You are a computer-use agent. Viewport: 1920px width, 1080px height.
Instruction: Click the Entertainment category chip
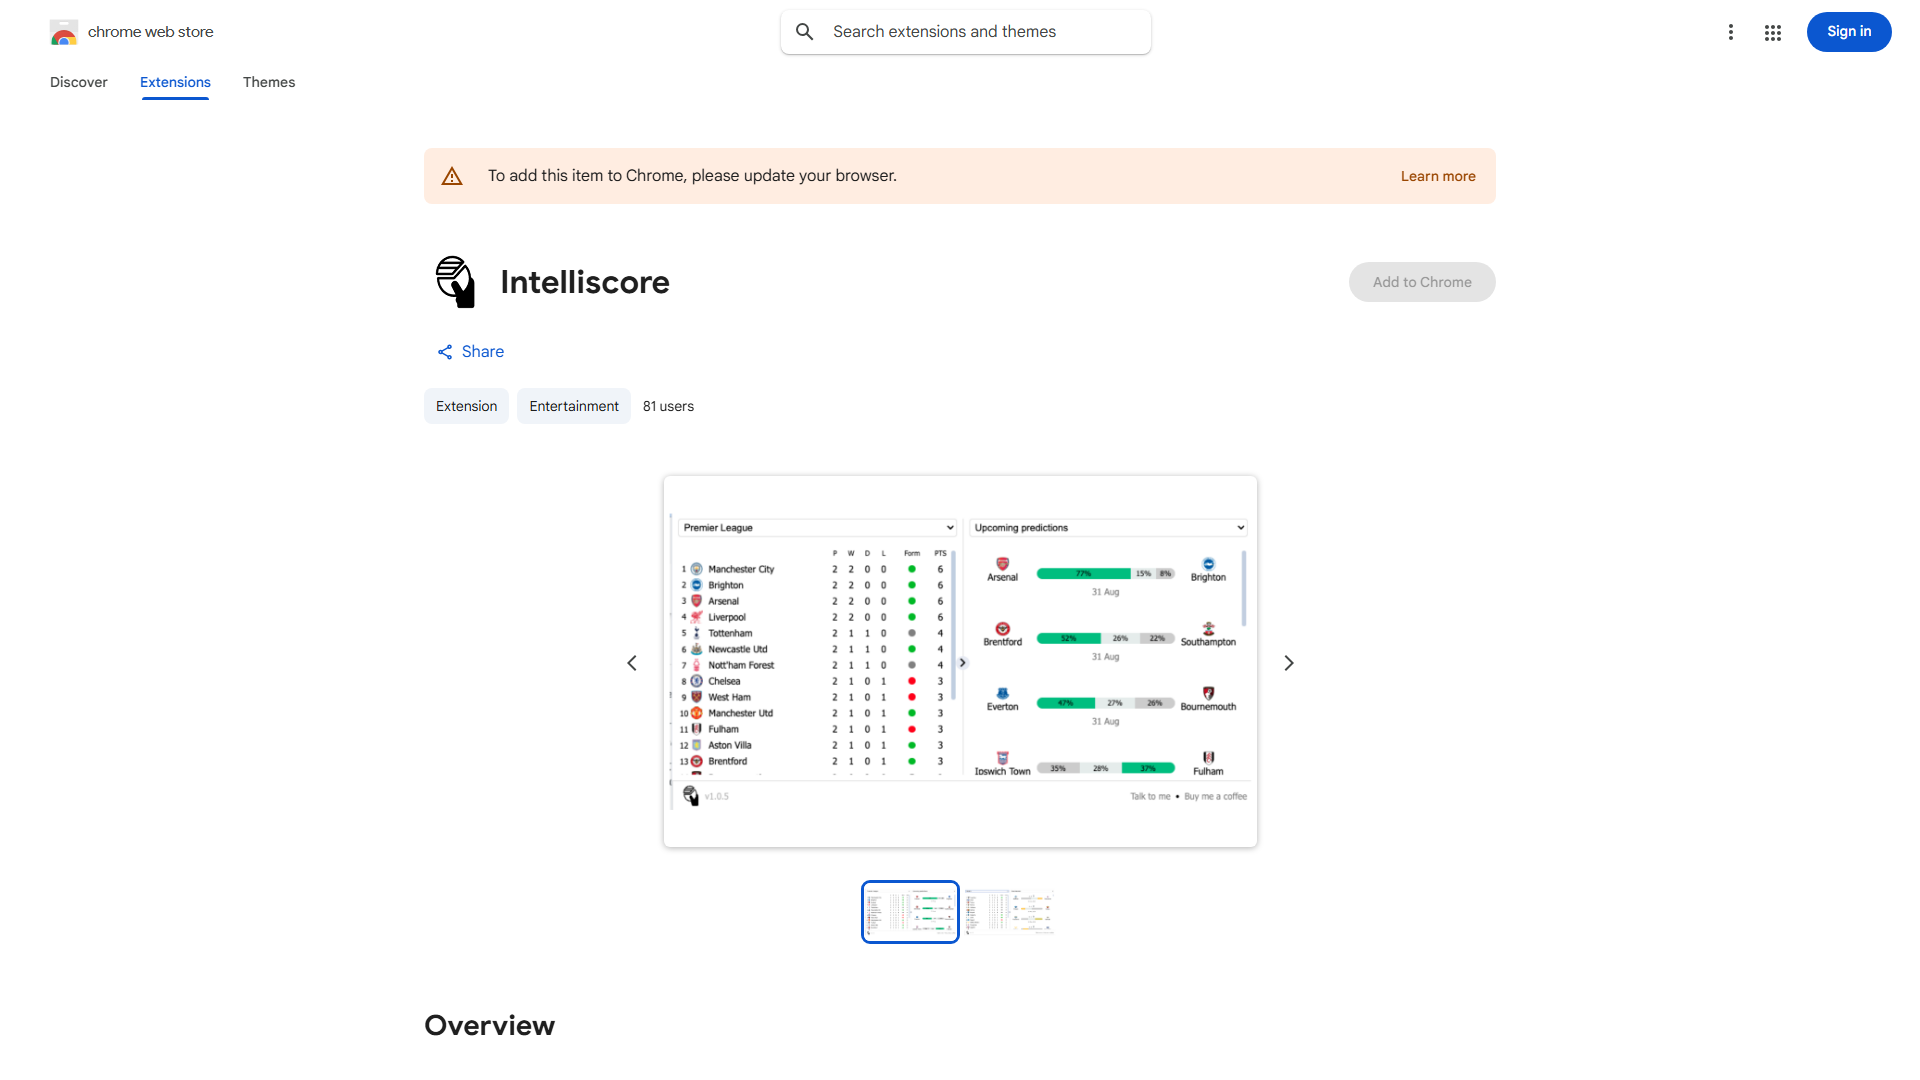(573, 406)
